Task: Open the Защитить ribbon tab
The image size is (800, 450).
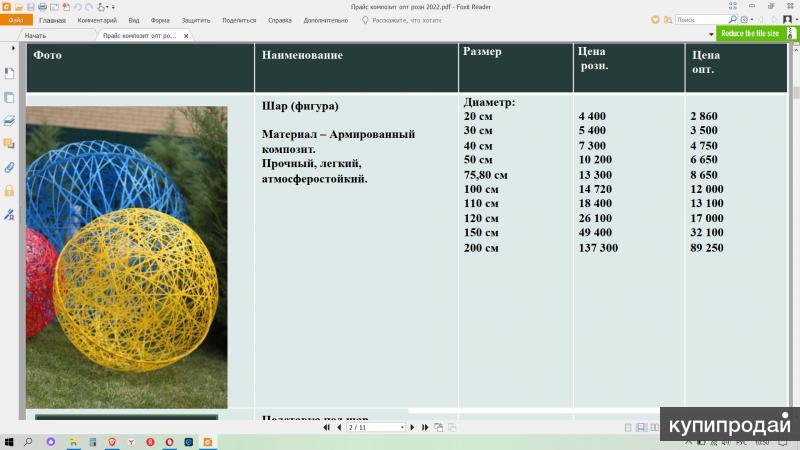Action: (x=196, y=20)
